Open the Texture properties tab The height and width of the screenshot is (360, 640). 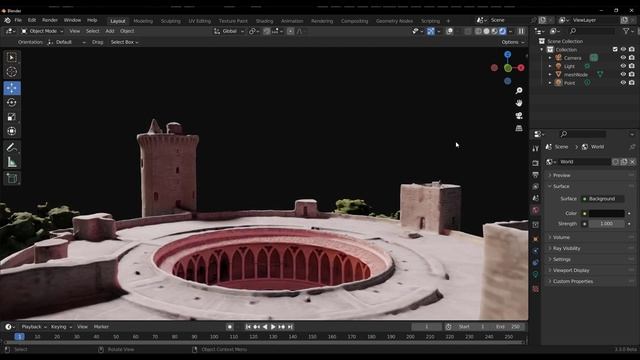click(536, 289)
